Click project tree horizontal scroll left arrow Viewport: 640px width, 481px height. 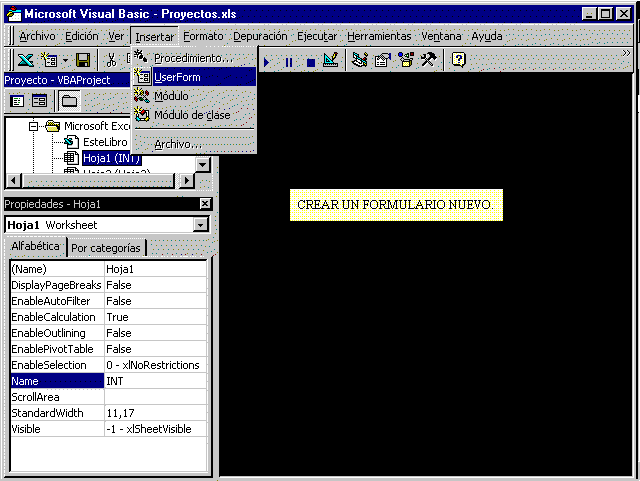pos(13,180)
